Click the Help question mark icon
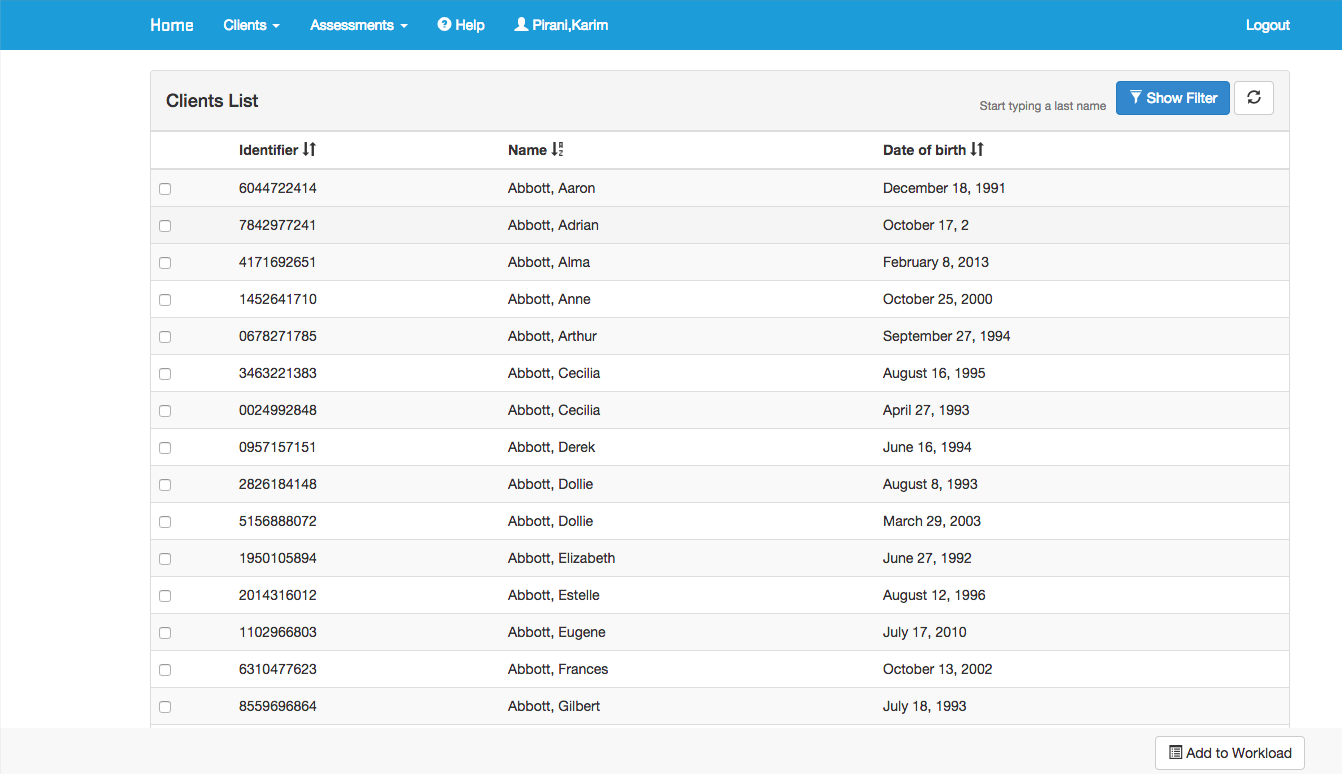This screenshot has width=1342, height=774. [444, 25]
